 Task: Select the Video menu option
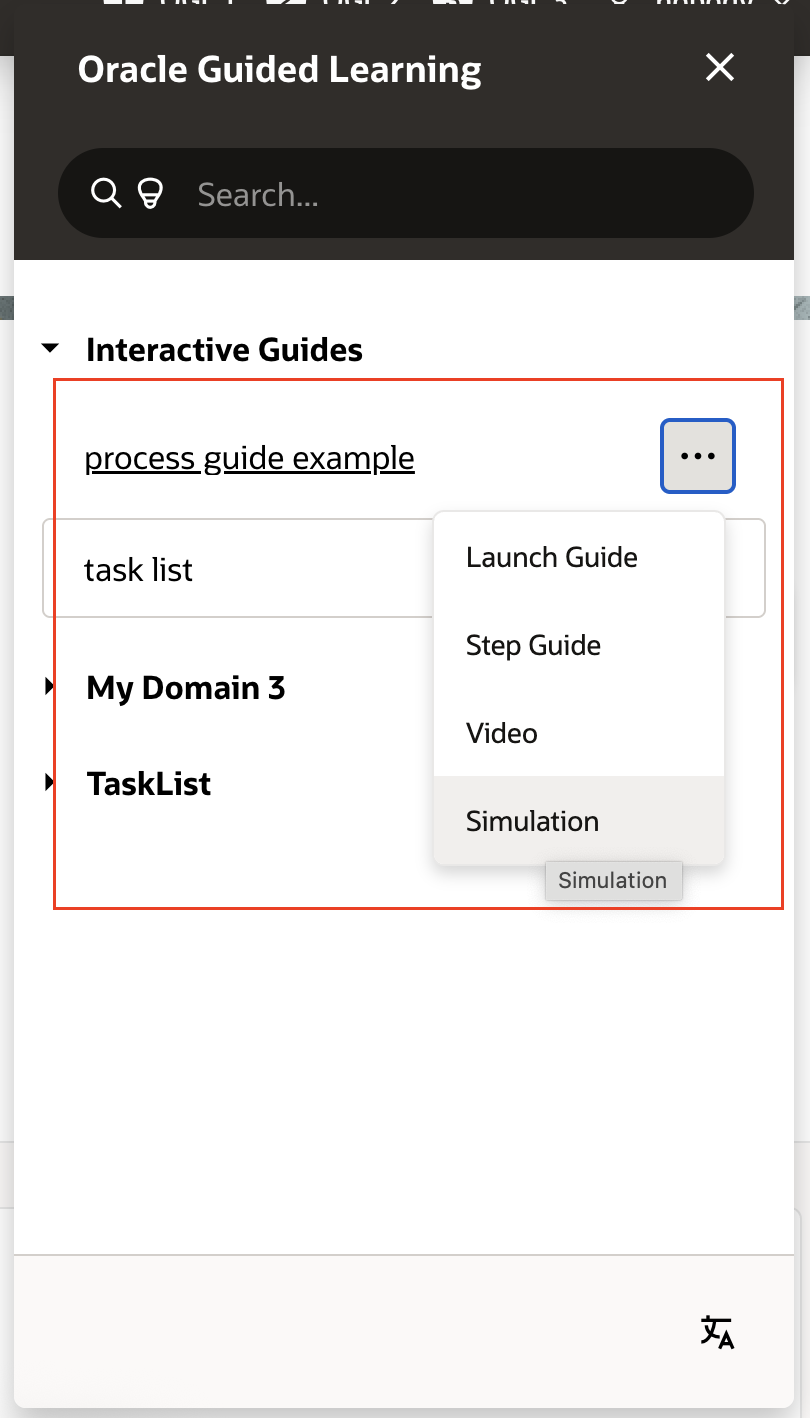[578, 733]
